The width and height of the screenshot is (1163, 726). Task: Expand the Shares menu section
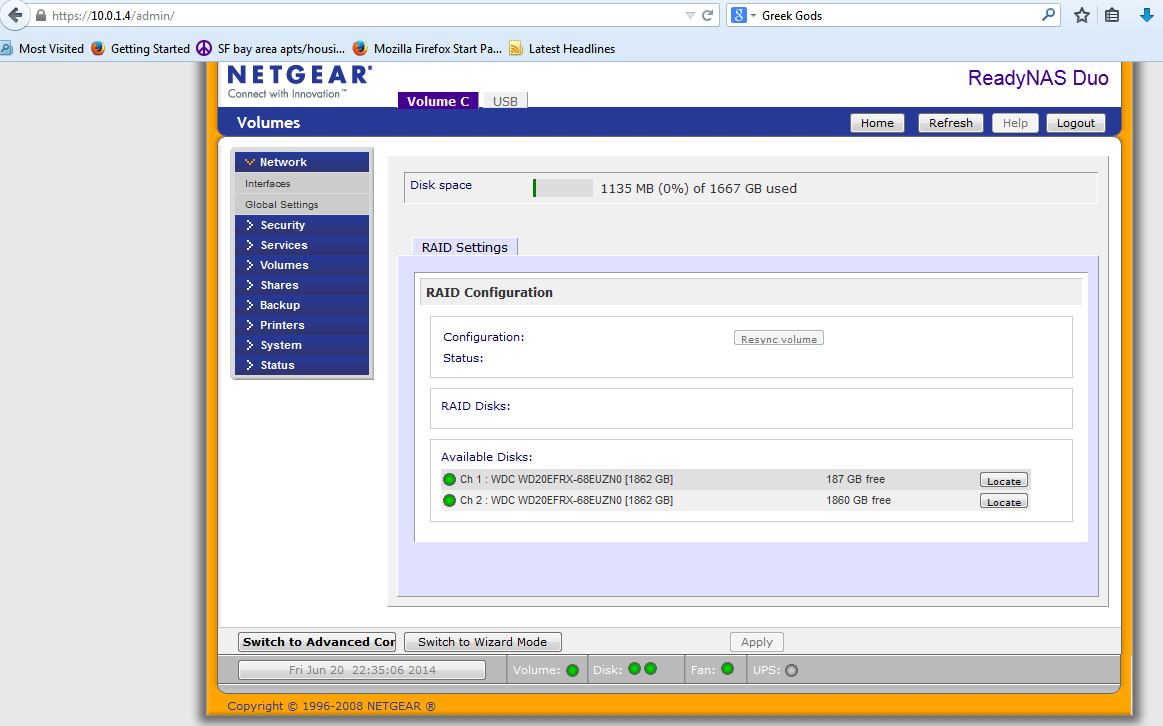click(x=279, y=285)
